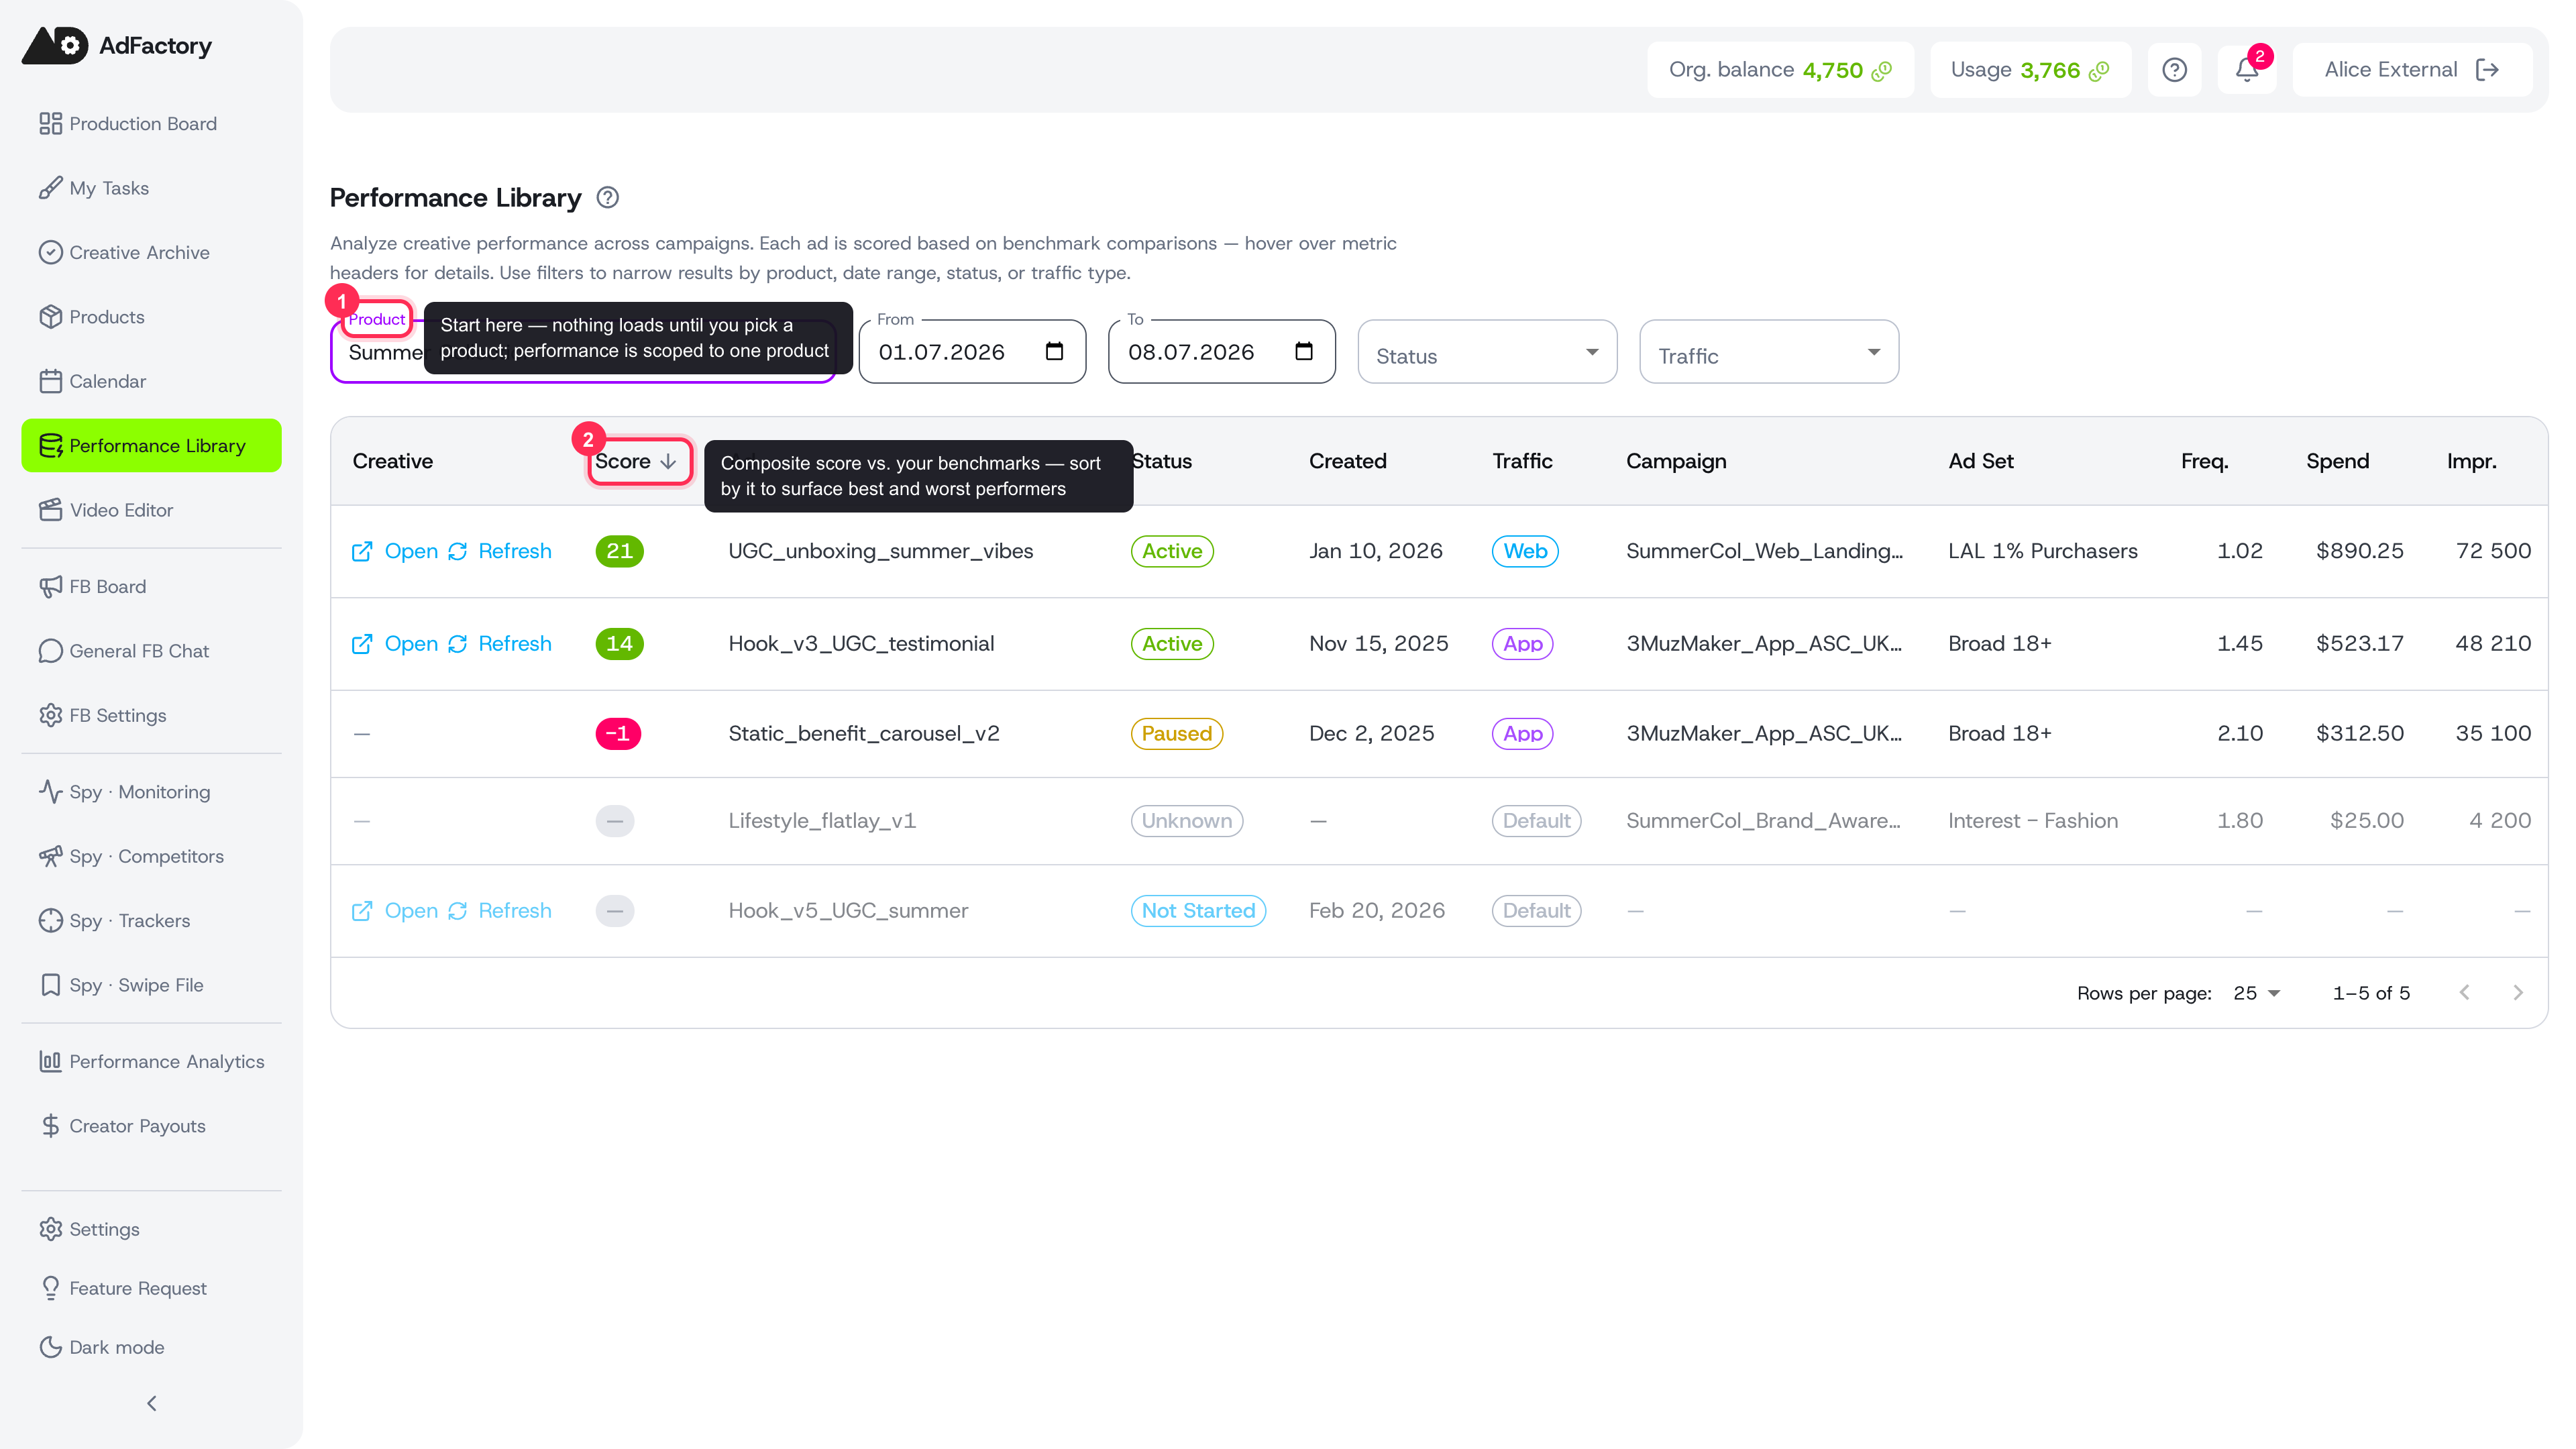
Task: Click the SummerCol_Brand_Aware... campaign cell
Action: click(x=1763, y=821)
